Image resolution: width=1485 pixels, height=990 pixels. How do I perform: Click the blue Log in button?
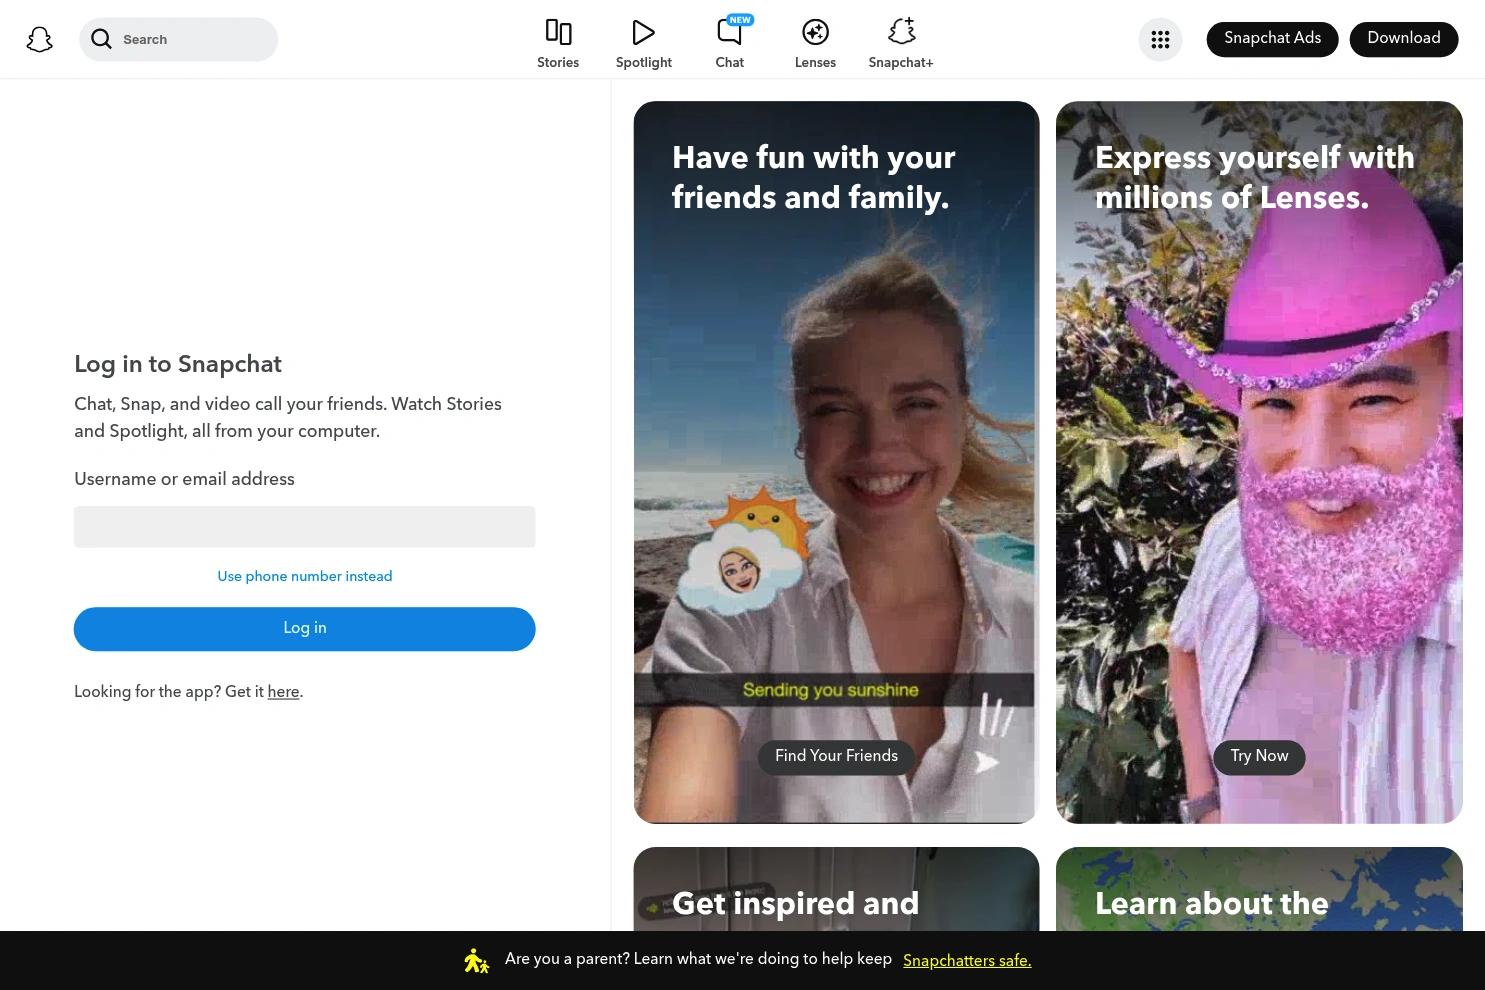click(x=305, y=629)
